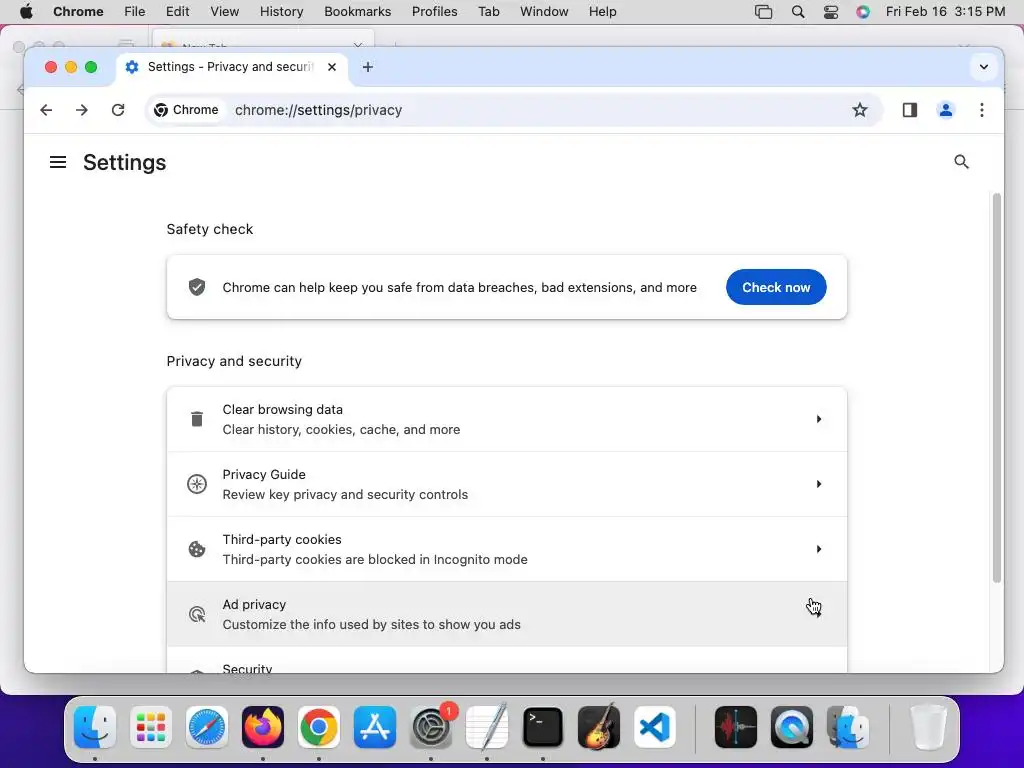Screen dimensions: 1024x768
Task: Click the Ad privacy icon
Action: point(197,614)
